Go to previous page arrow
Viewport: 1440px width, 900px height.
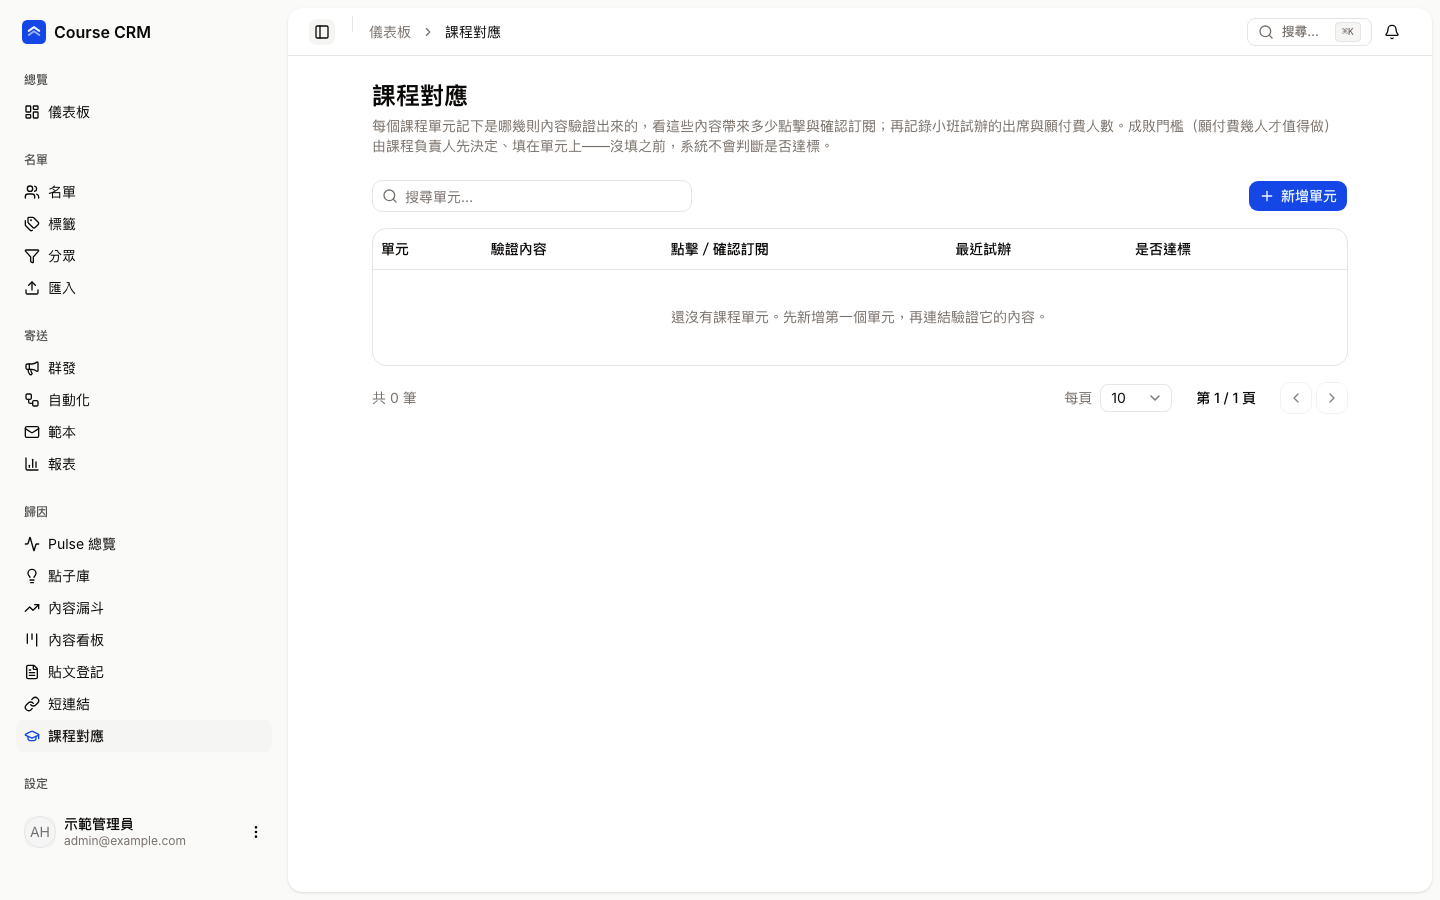click(x=1296, y=398)
